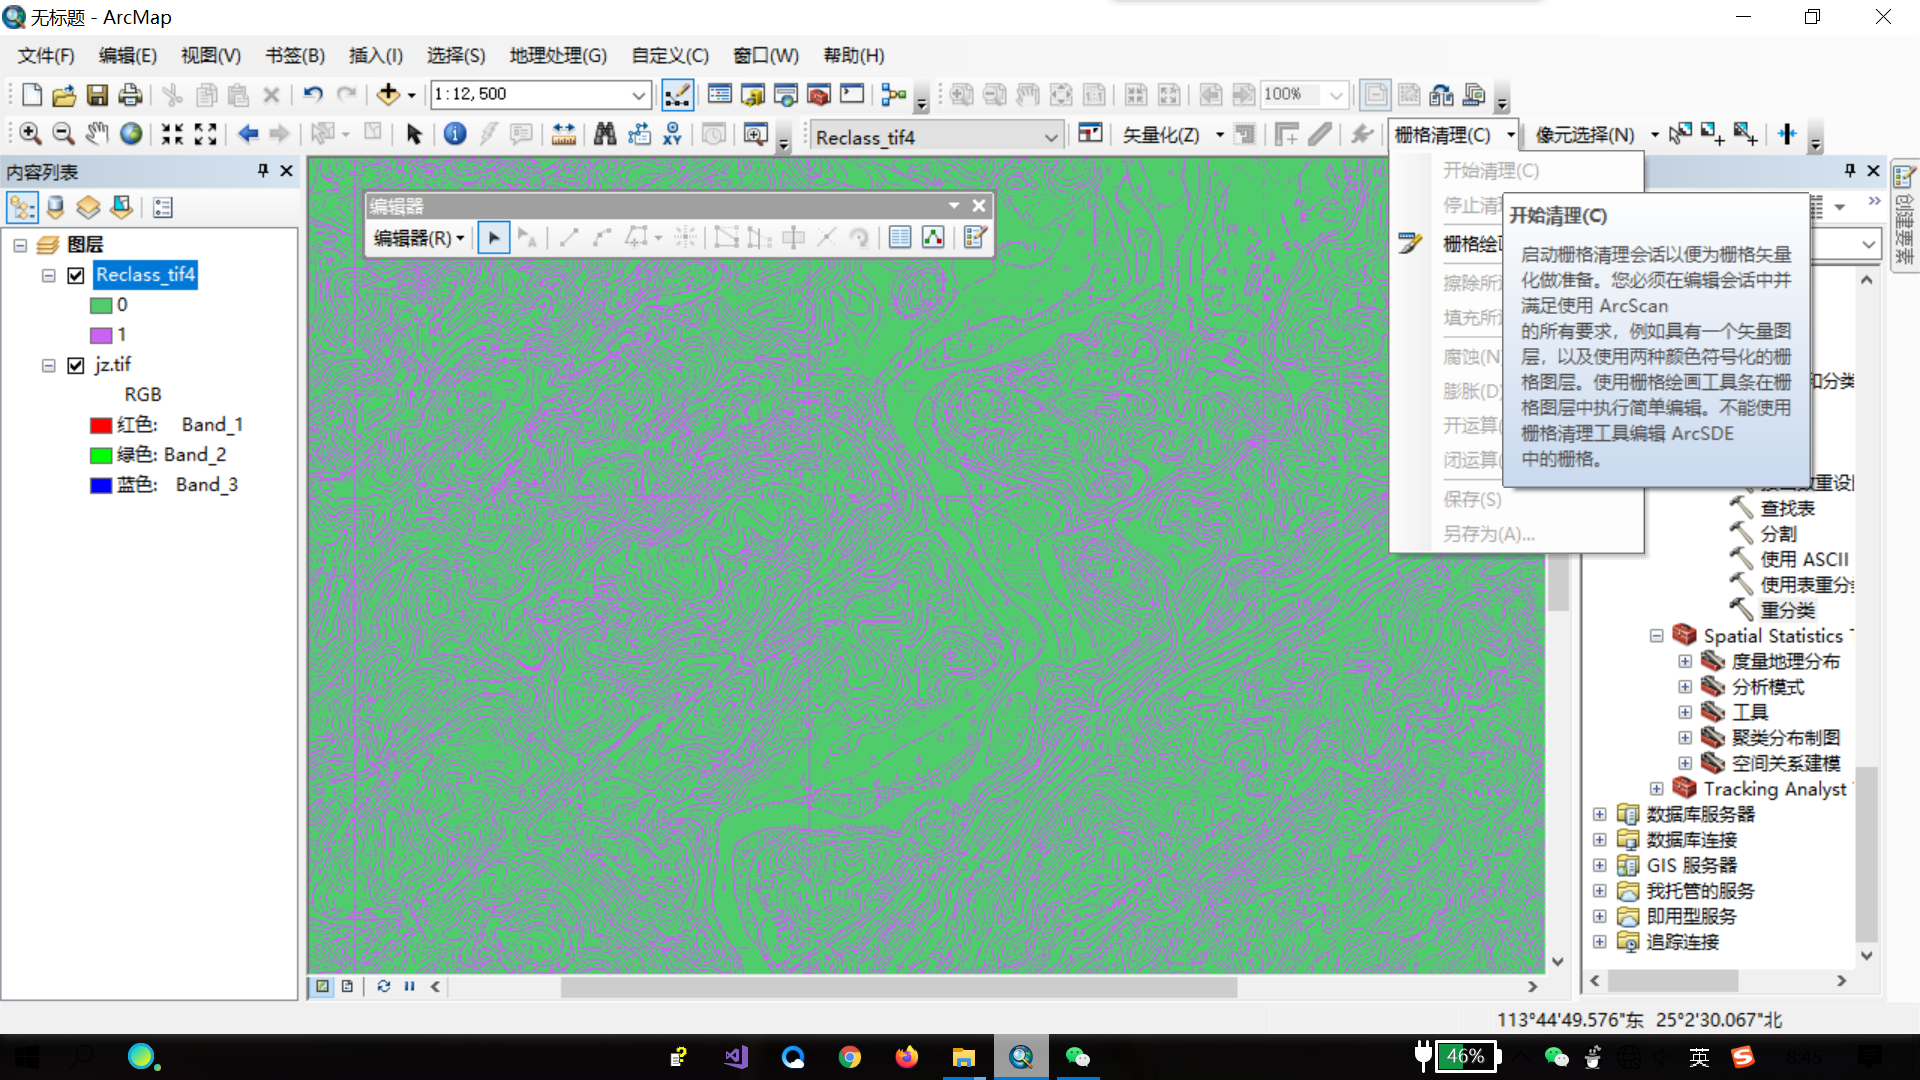This screenshot has height=1080, width=1920.
Task: Open Sketch Properties in Editor toolbar
Action: point(933,238)
